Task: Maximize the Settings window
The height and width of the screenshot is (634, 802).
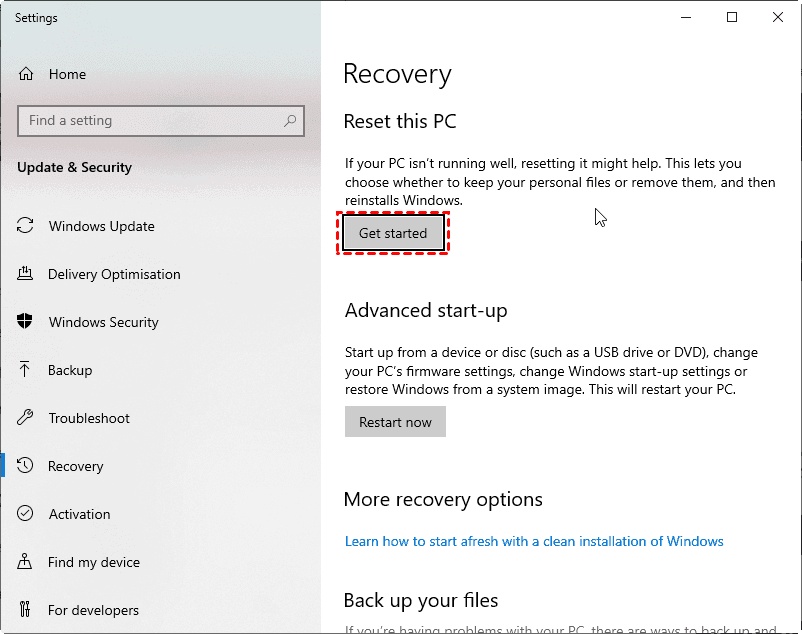Action: point(732,17)
